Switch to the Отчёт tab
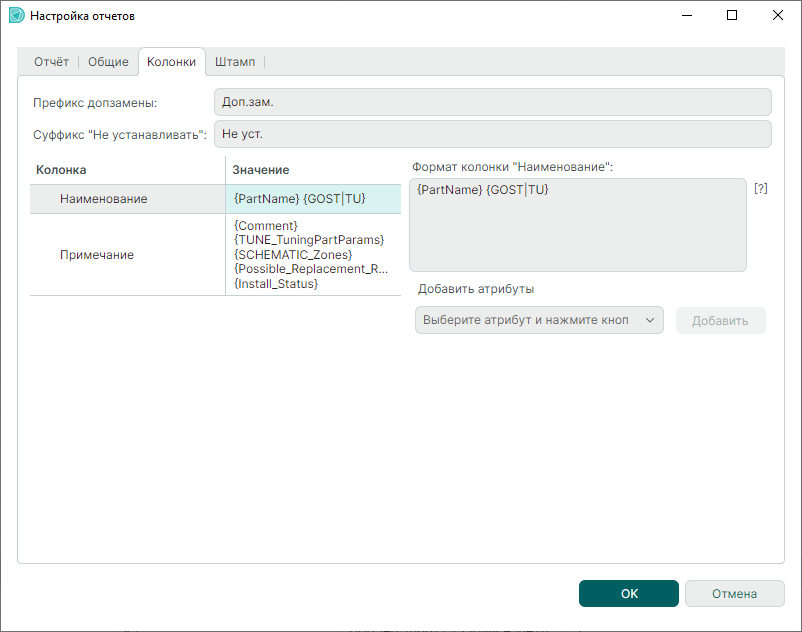This screenshot has height=632, width=802. pos(51,62)
